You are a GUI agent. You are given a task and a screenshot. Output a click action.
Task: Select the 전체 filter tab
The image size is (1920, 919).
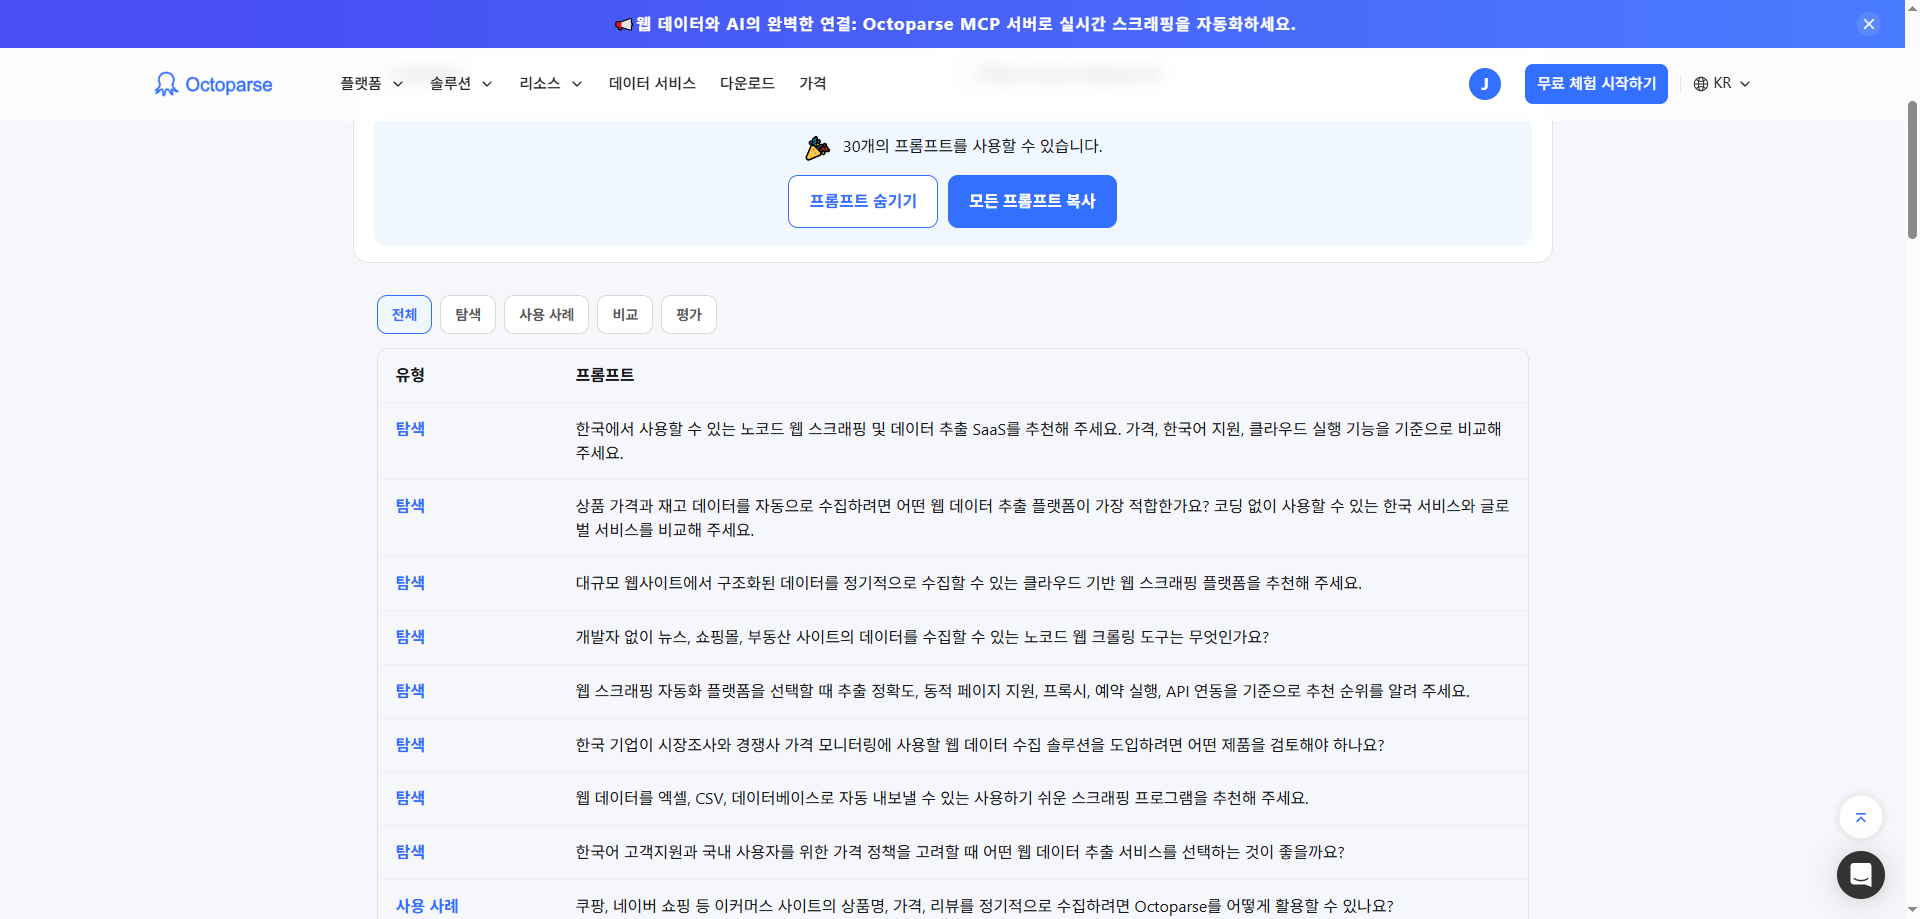[404, 314]
